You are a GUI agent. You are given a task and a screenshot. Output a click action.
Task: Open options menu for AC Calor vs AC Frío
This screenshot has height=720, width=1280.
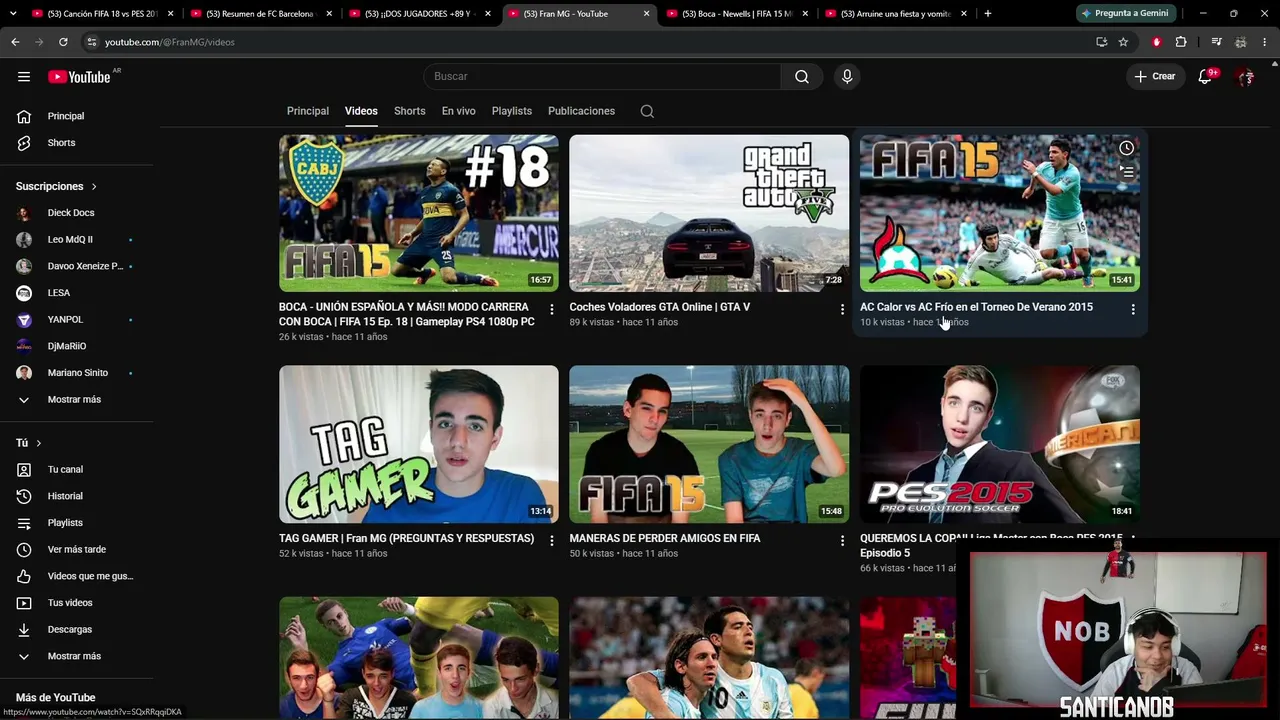pyautogui.click(x=1133, y=310)
